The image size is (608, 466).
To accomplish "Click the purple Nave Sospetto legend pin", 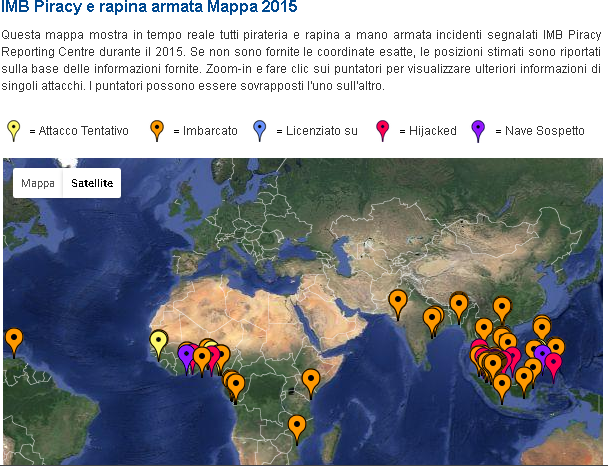I will (x=478, y=131).
